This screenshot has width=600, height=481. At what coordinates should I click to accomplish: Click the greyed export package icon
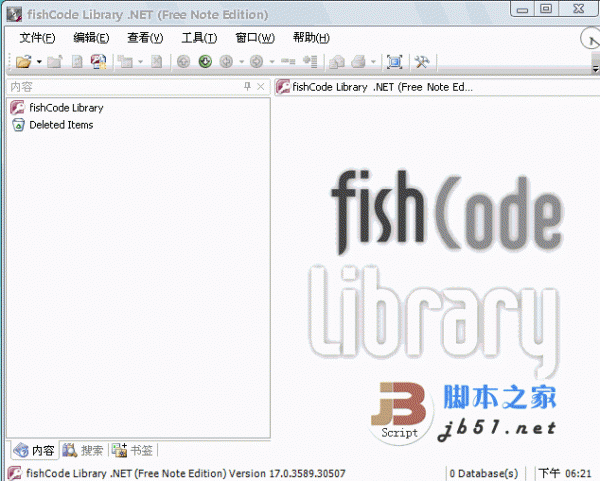337,62
